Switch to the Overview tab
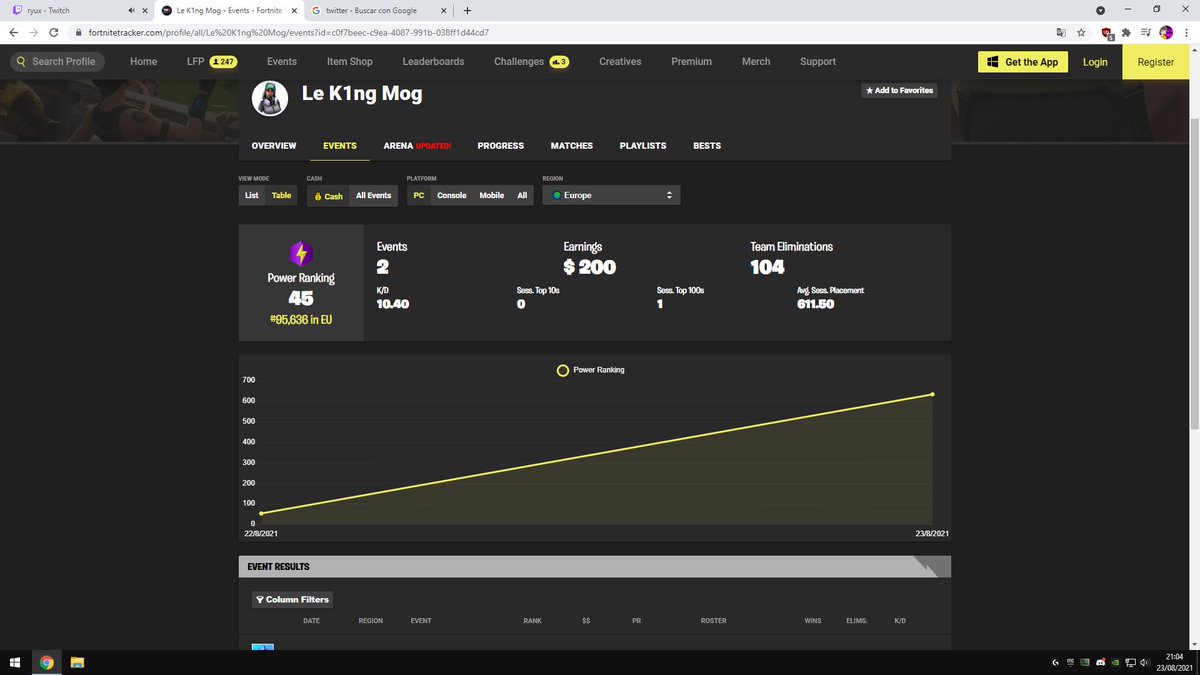1200x675 pixels. (274, 146)
